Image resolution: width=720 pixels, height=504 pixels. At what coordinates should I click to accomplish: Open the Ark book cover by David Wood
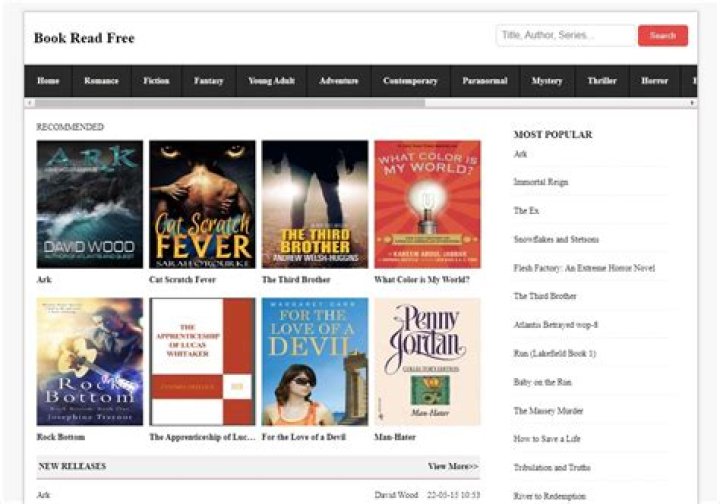[90, 204]
